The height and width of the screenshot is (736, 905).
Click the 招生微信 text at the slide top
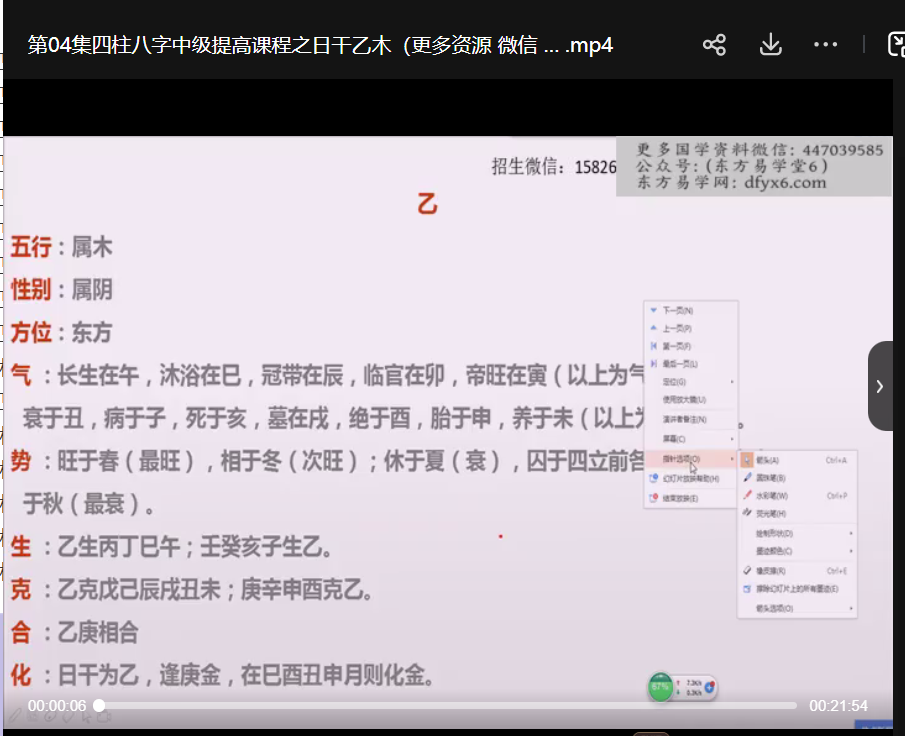(x=554, y=166)
